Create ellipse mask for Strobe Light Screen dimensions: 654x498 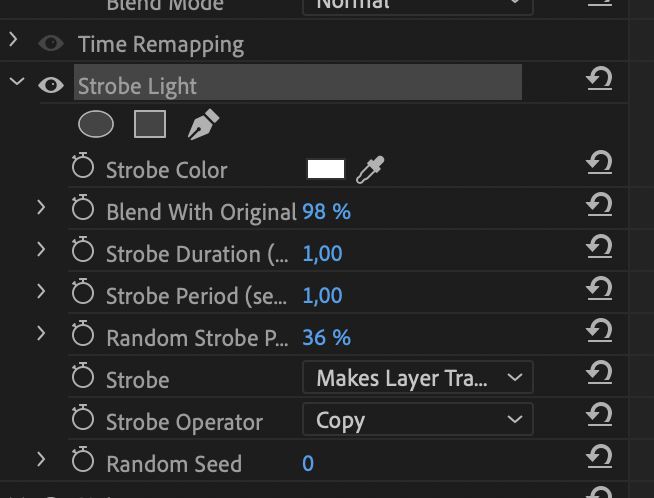(x=96, y=124)
